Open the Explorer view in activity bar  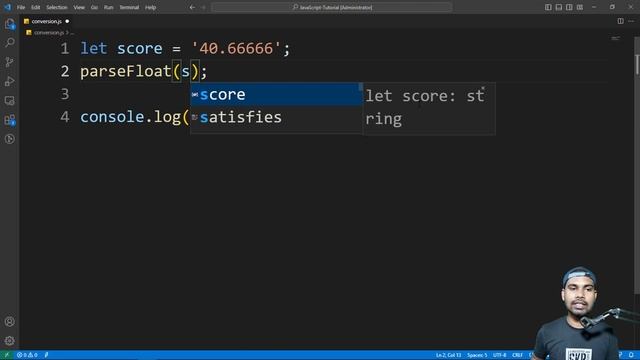click(10, 24)
